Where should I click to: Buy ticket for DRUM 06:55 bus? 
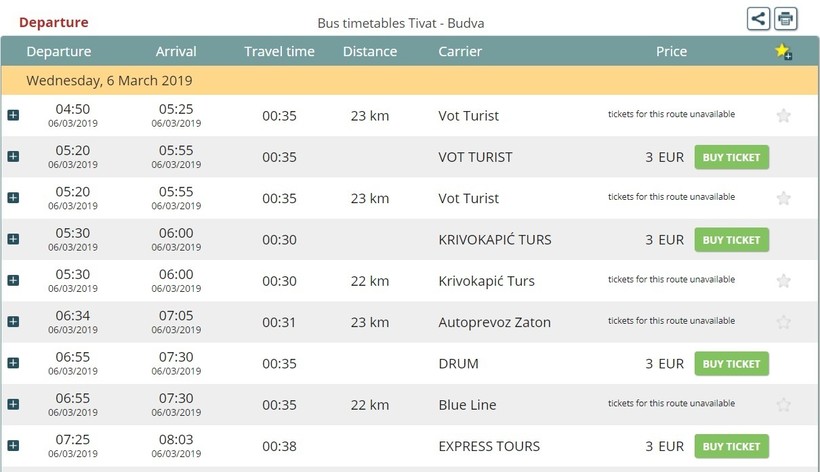tap(732, 364)
